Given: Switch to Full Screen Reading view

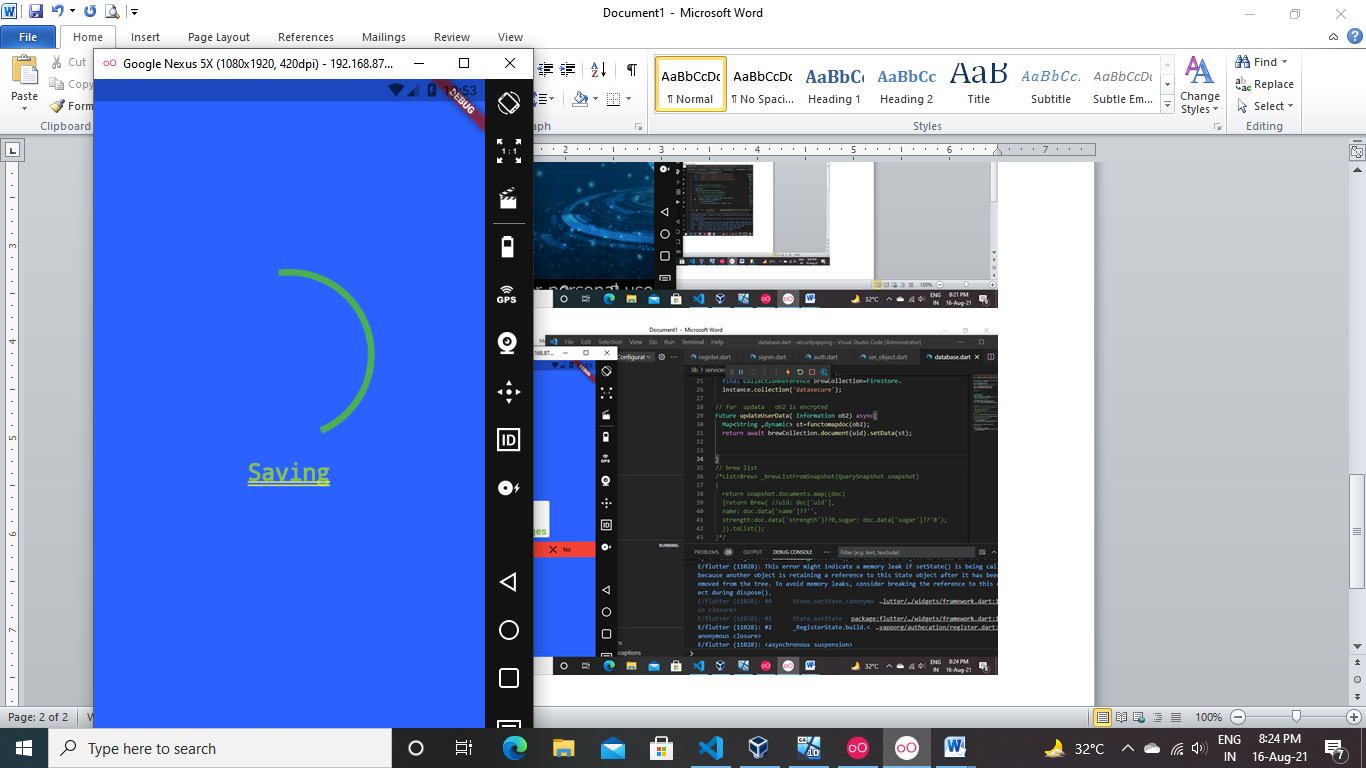Looking at the screenshot, I should 1122,717.
